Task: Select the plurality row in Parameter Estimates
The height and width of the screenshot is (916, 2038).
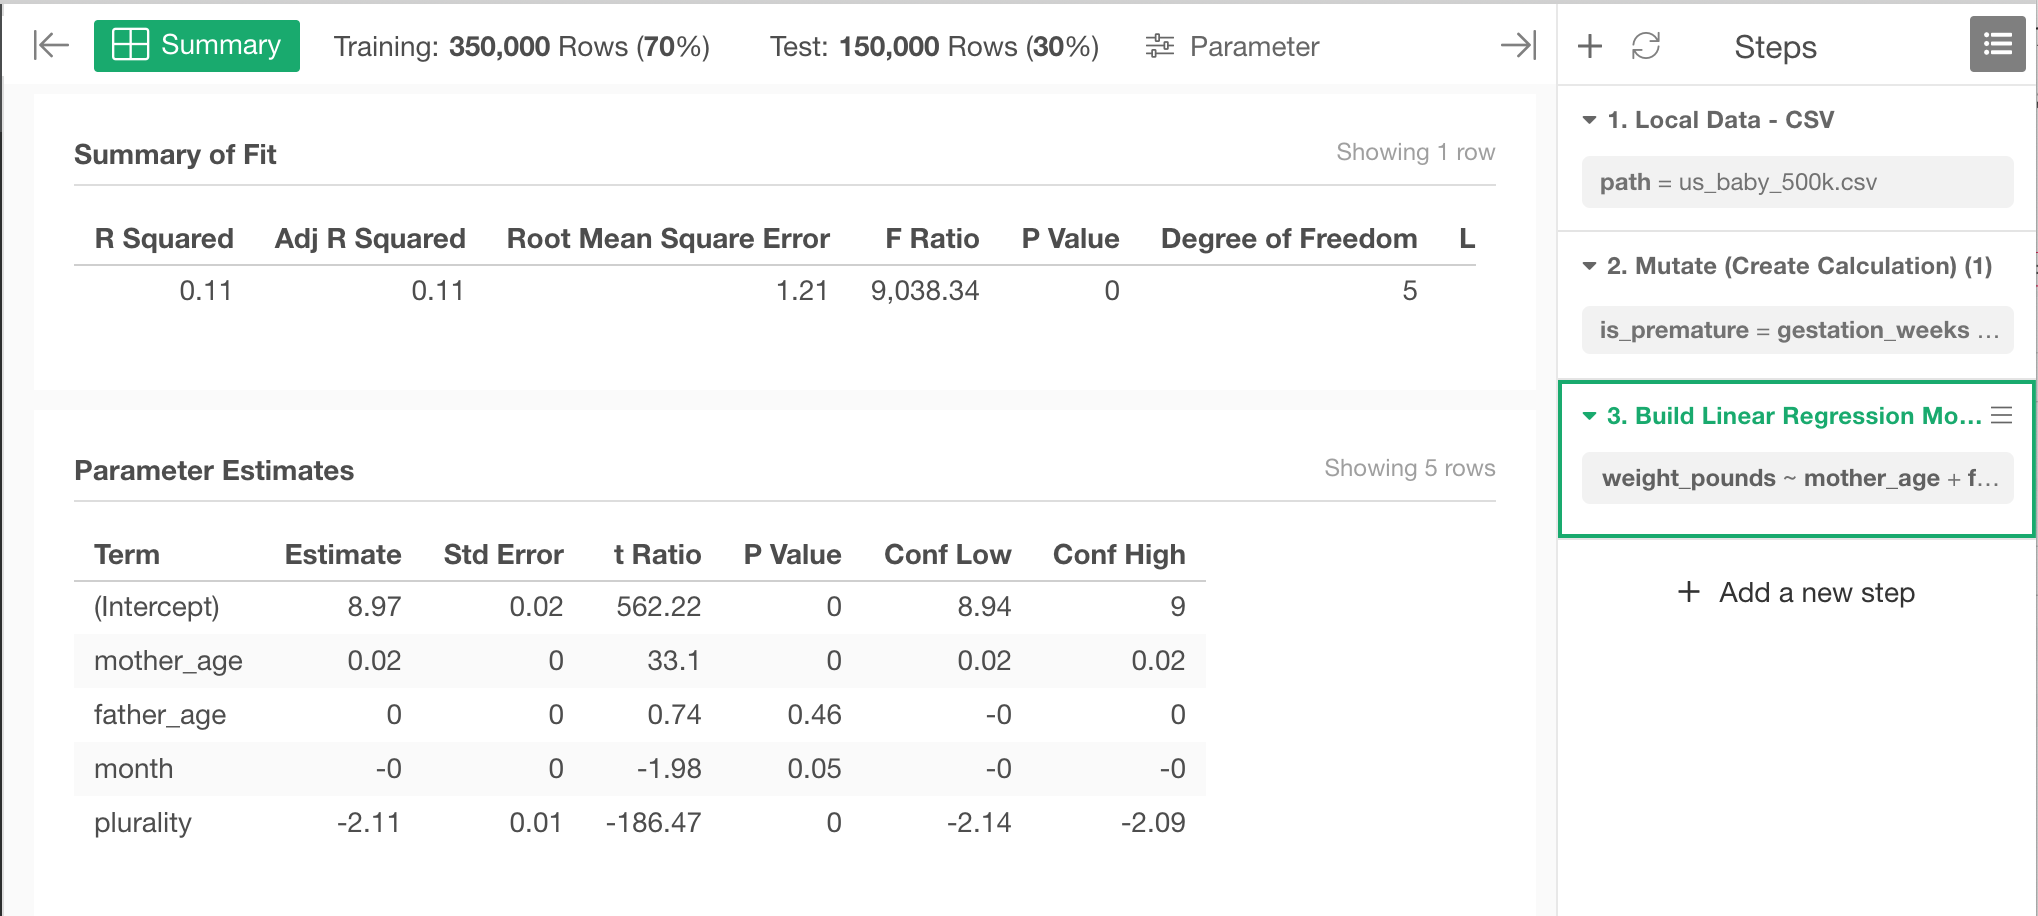Action: click(640, 823)
